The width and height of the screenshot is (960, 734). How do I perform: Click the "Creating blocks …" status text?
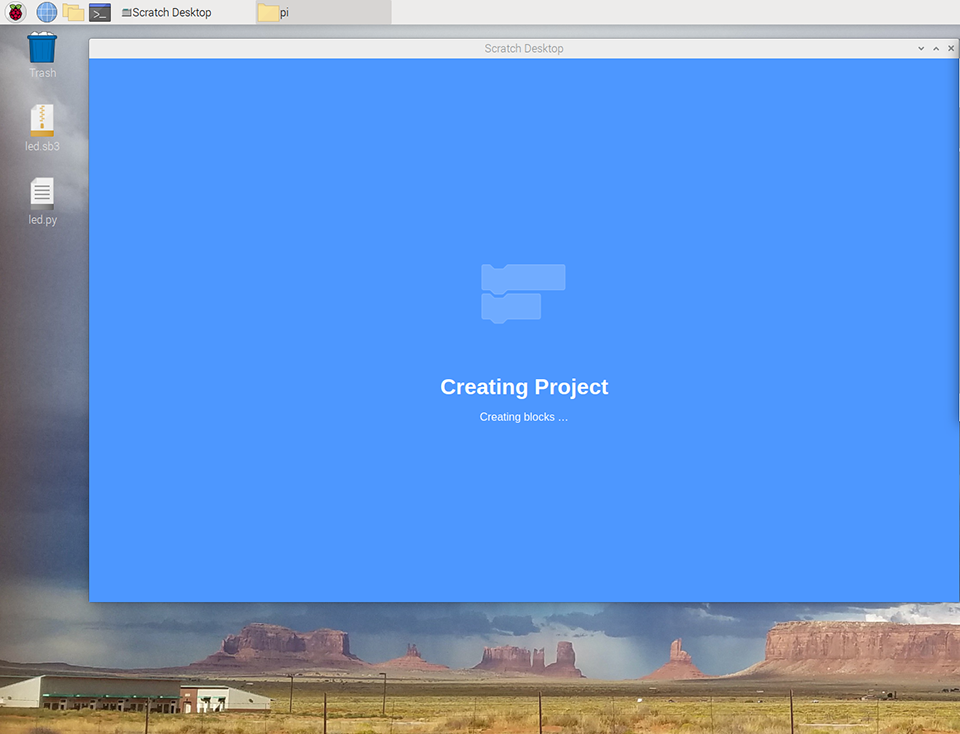[523, 417]
